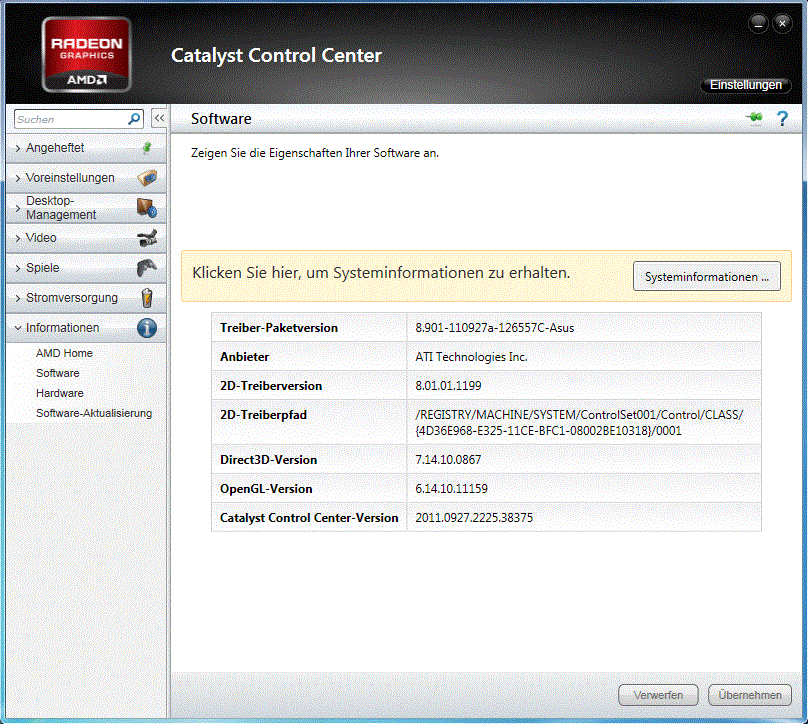This screenshot has height=724, width=808.
Task: Click the Direct3D-Version value 7.14.10.0867
Action: point(448,460)
